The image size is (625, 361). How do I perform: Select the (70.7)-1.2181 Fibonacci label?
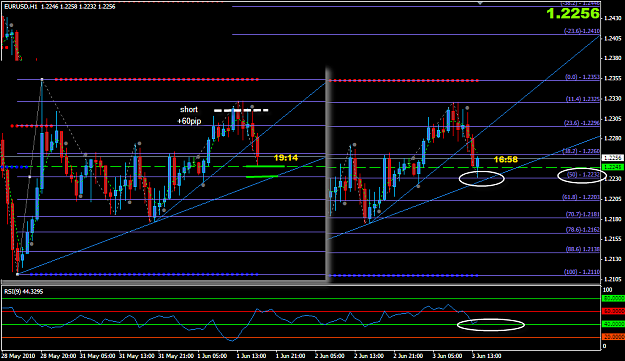click(x=582, y=214)
